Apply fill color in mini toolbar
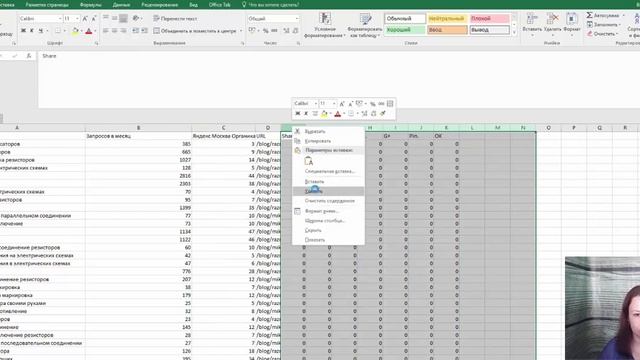640x360 pixels. 324,113
